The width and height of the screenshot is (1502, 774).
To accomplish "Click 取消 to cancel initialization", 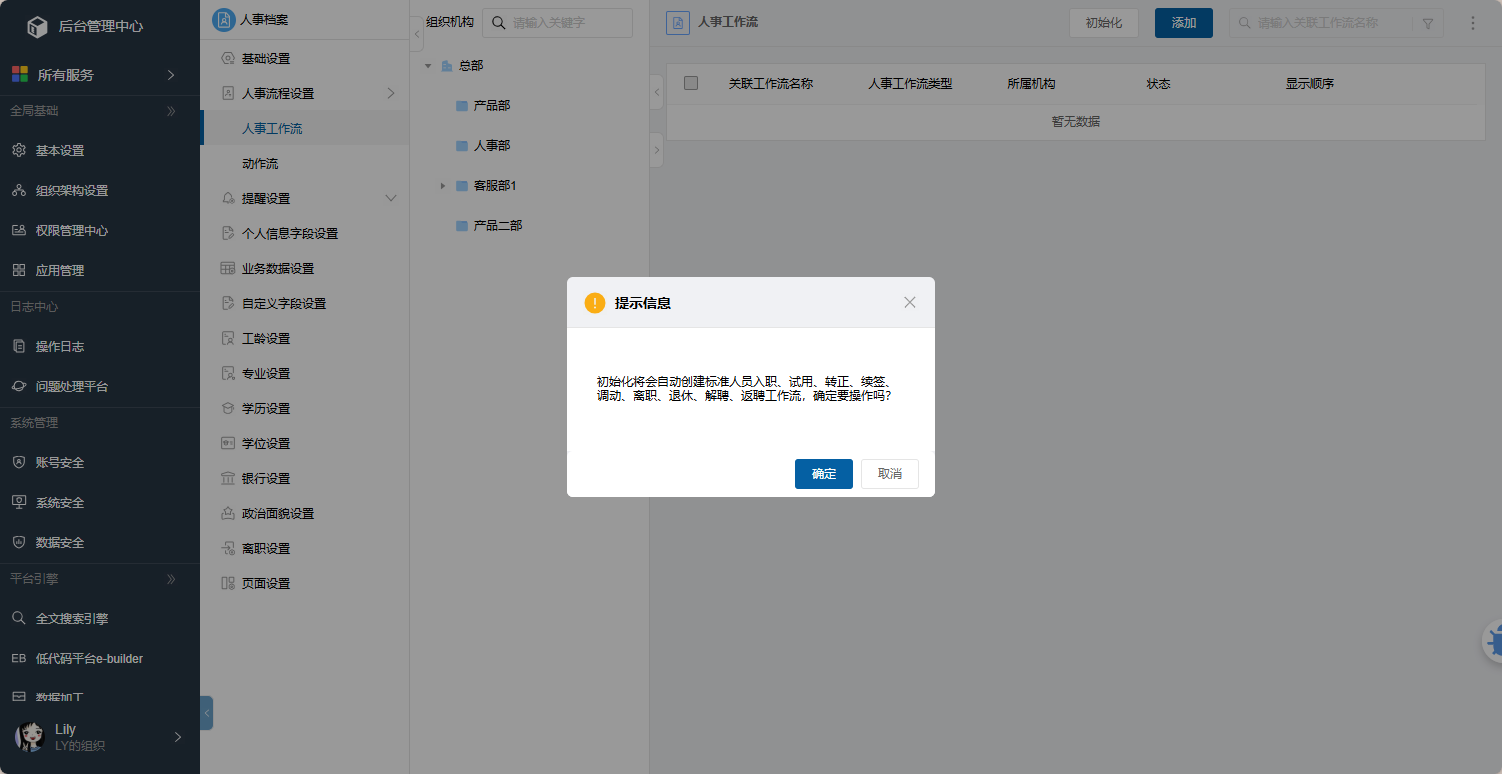I will click(x=889, y=474).
